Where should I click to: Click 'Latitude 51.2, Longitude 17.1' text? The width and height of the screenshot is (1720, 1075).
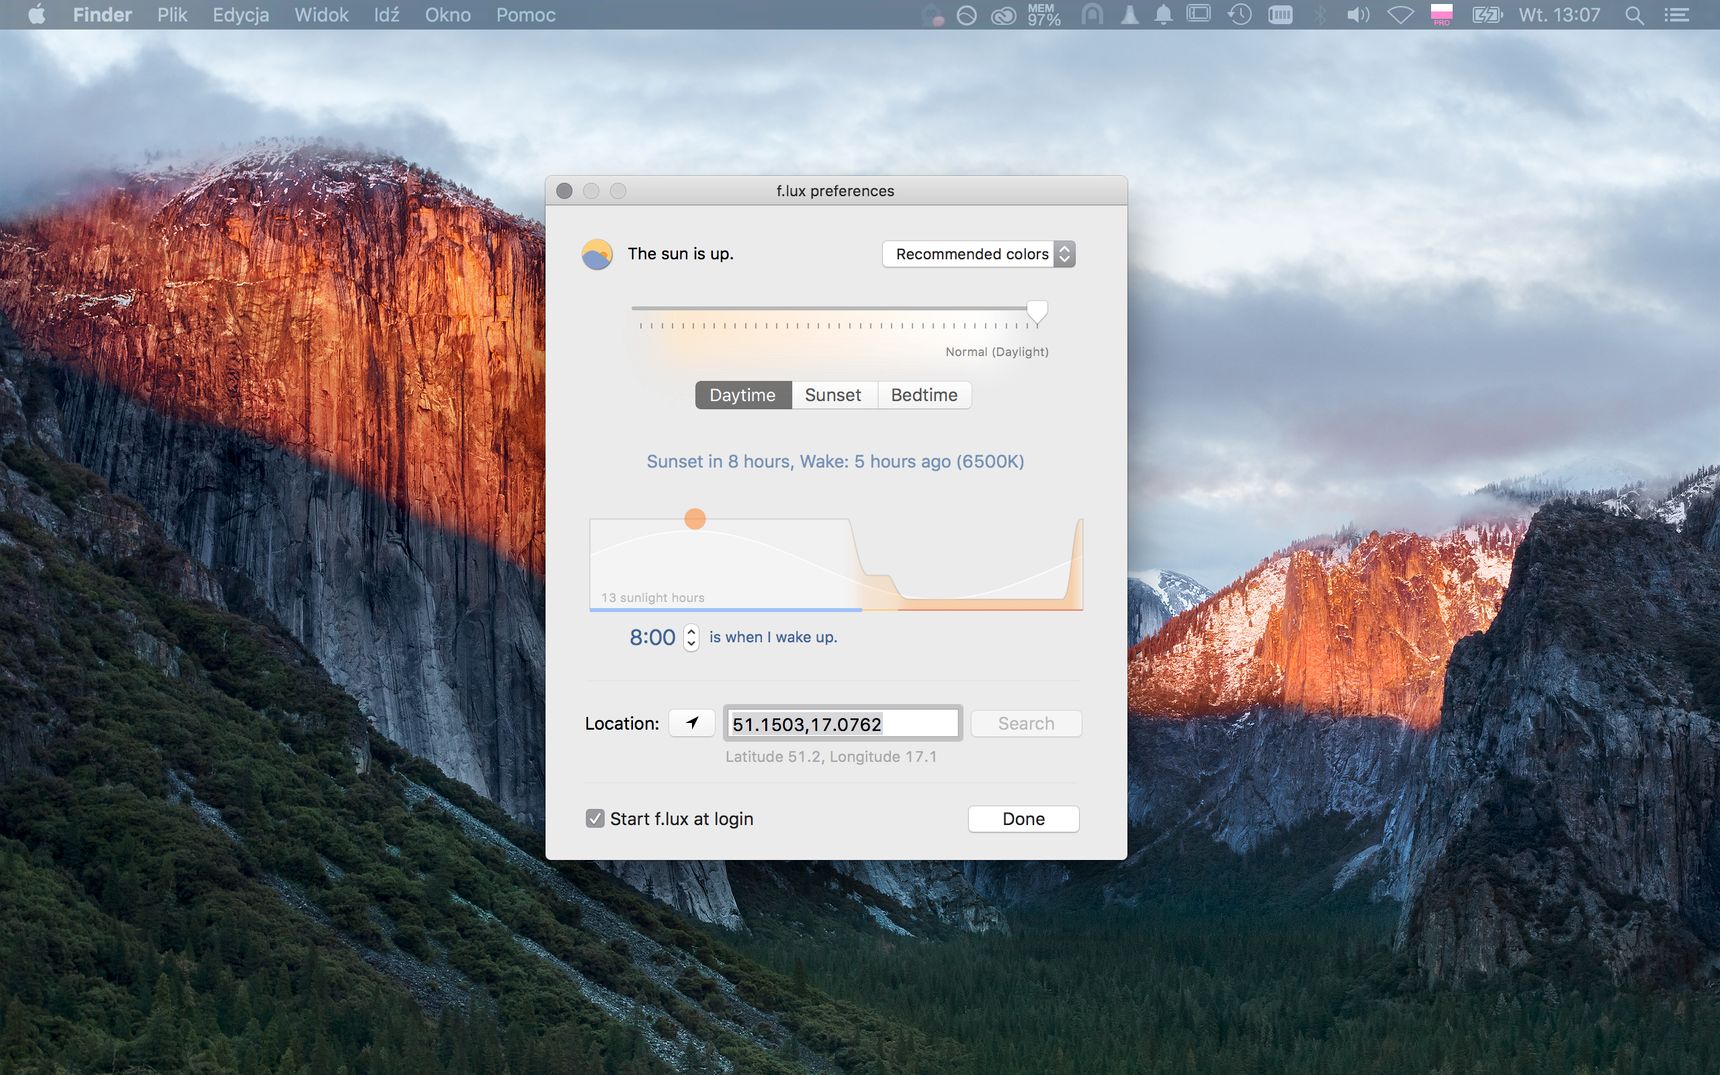coord(831,757)
